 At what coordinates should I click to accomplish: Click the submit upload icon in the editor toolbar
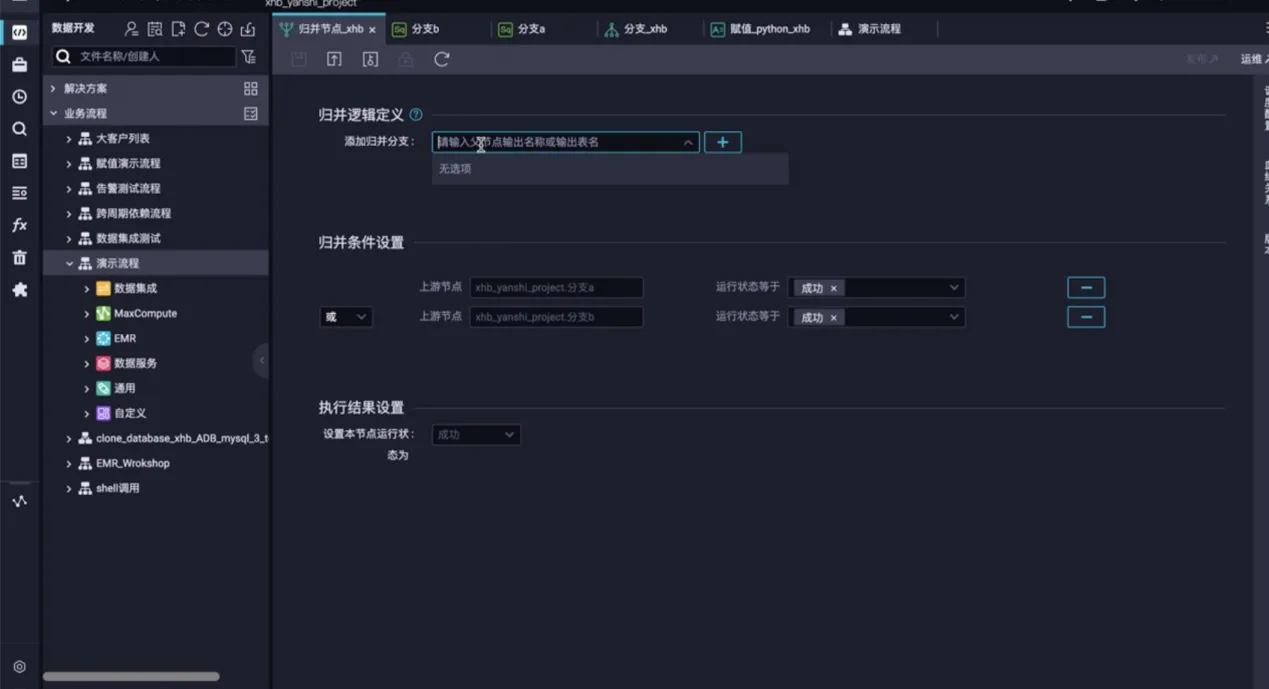click(x=334, y=60)
